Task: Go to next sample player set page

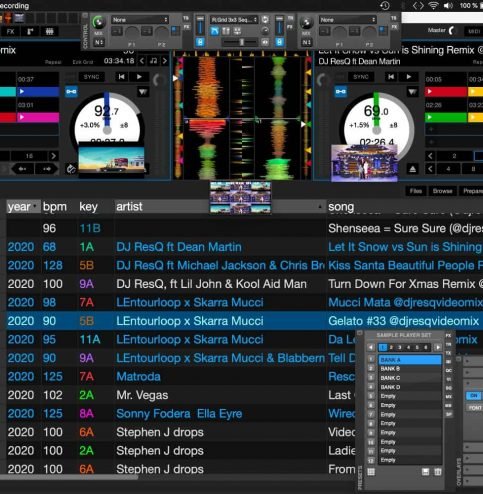Action: click(438, 347)
